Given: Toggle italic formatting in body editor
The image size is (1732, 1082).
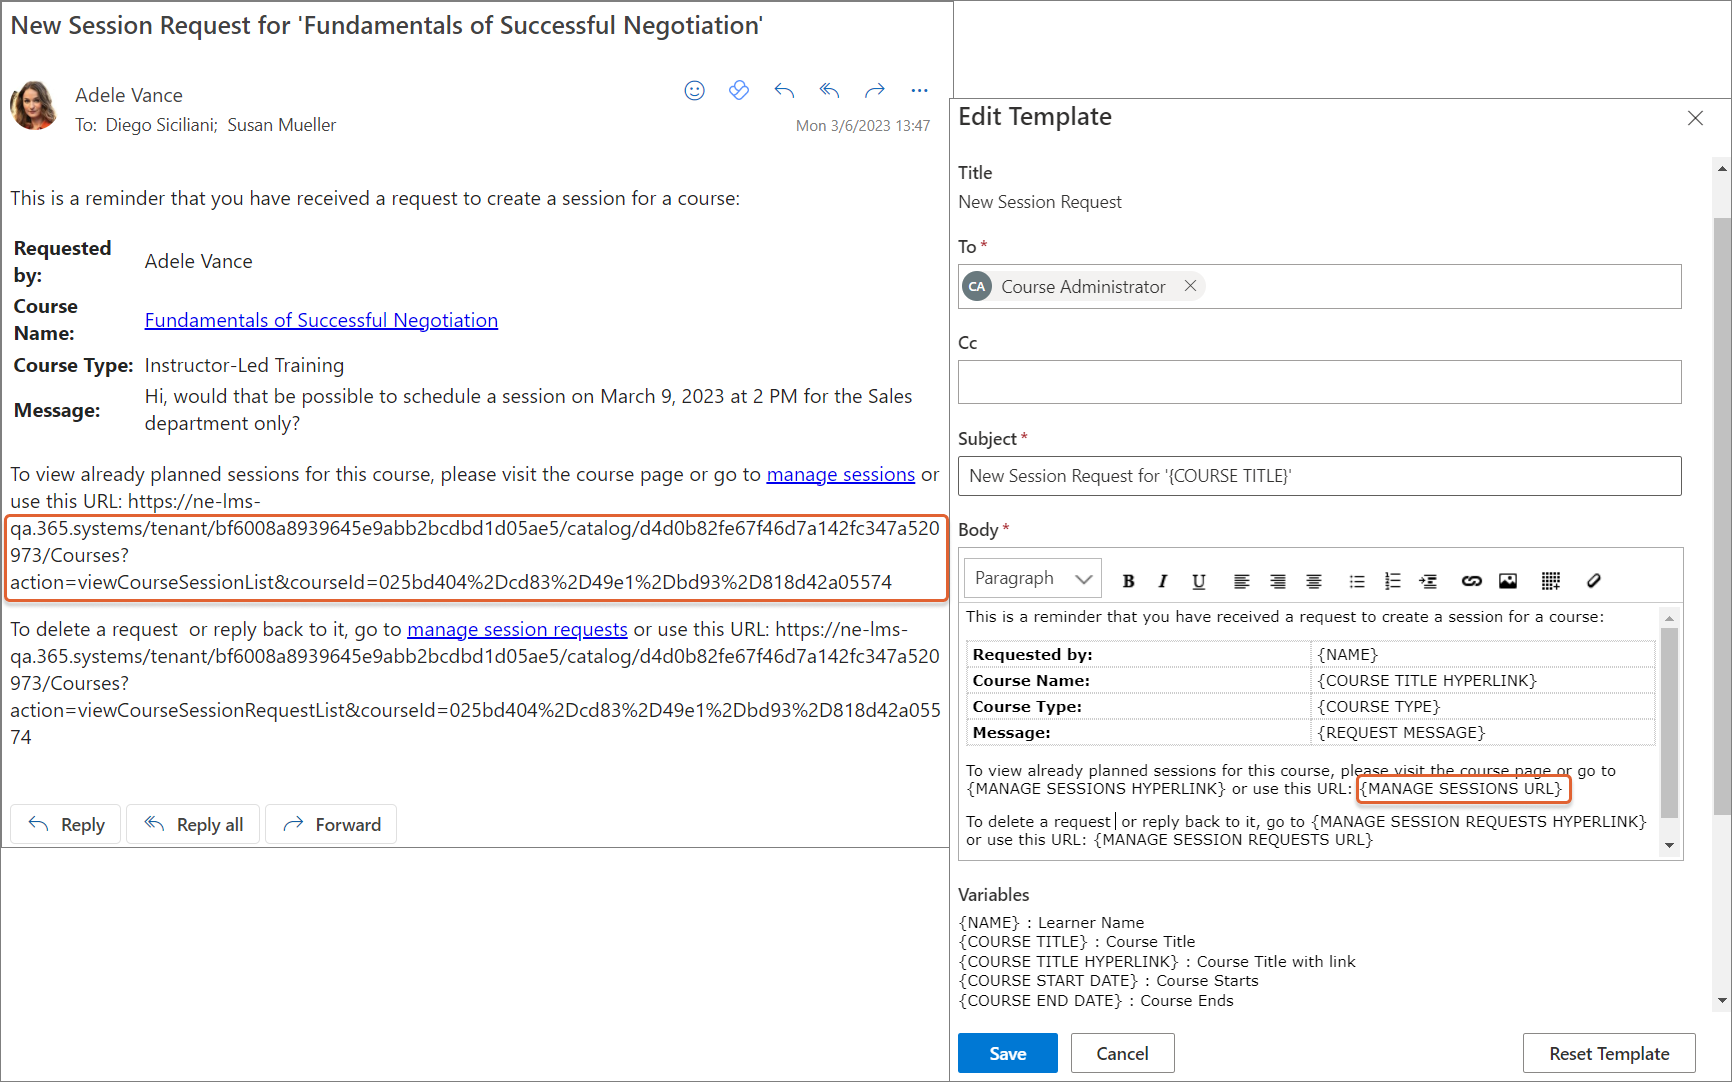Looking at the screenshot, I should (x=1162, y=581).
